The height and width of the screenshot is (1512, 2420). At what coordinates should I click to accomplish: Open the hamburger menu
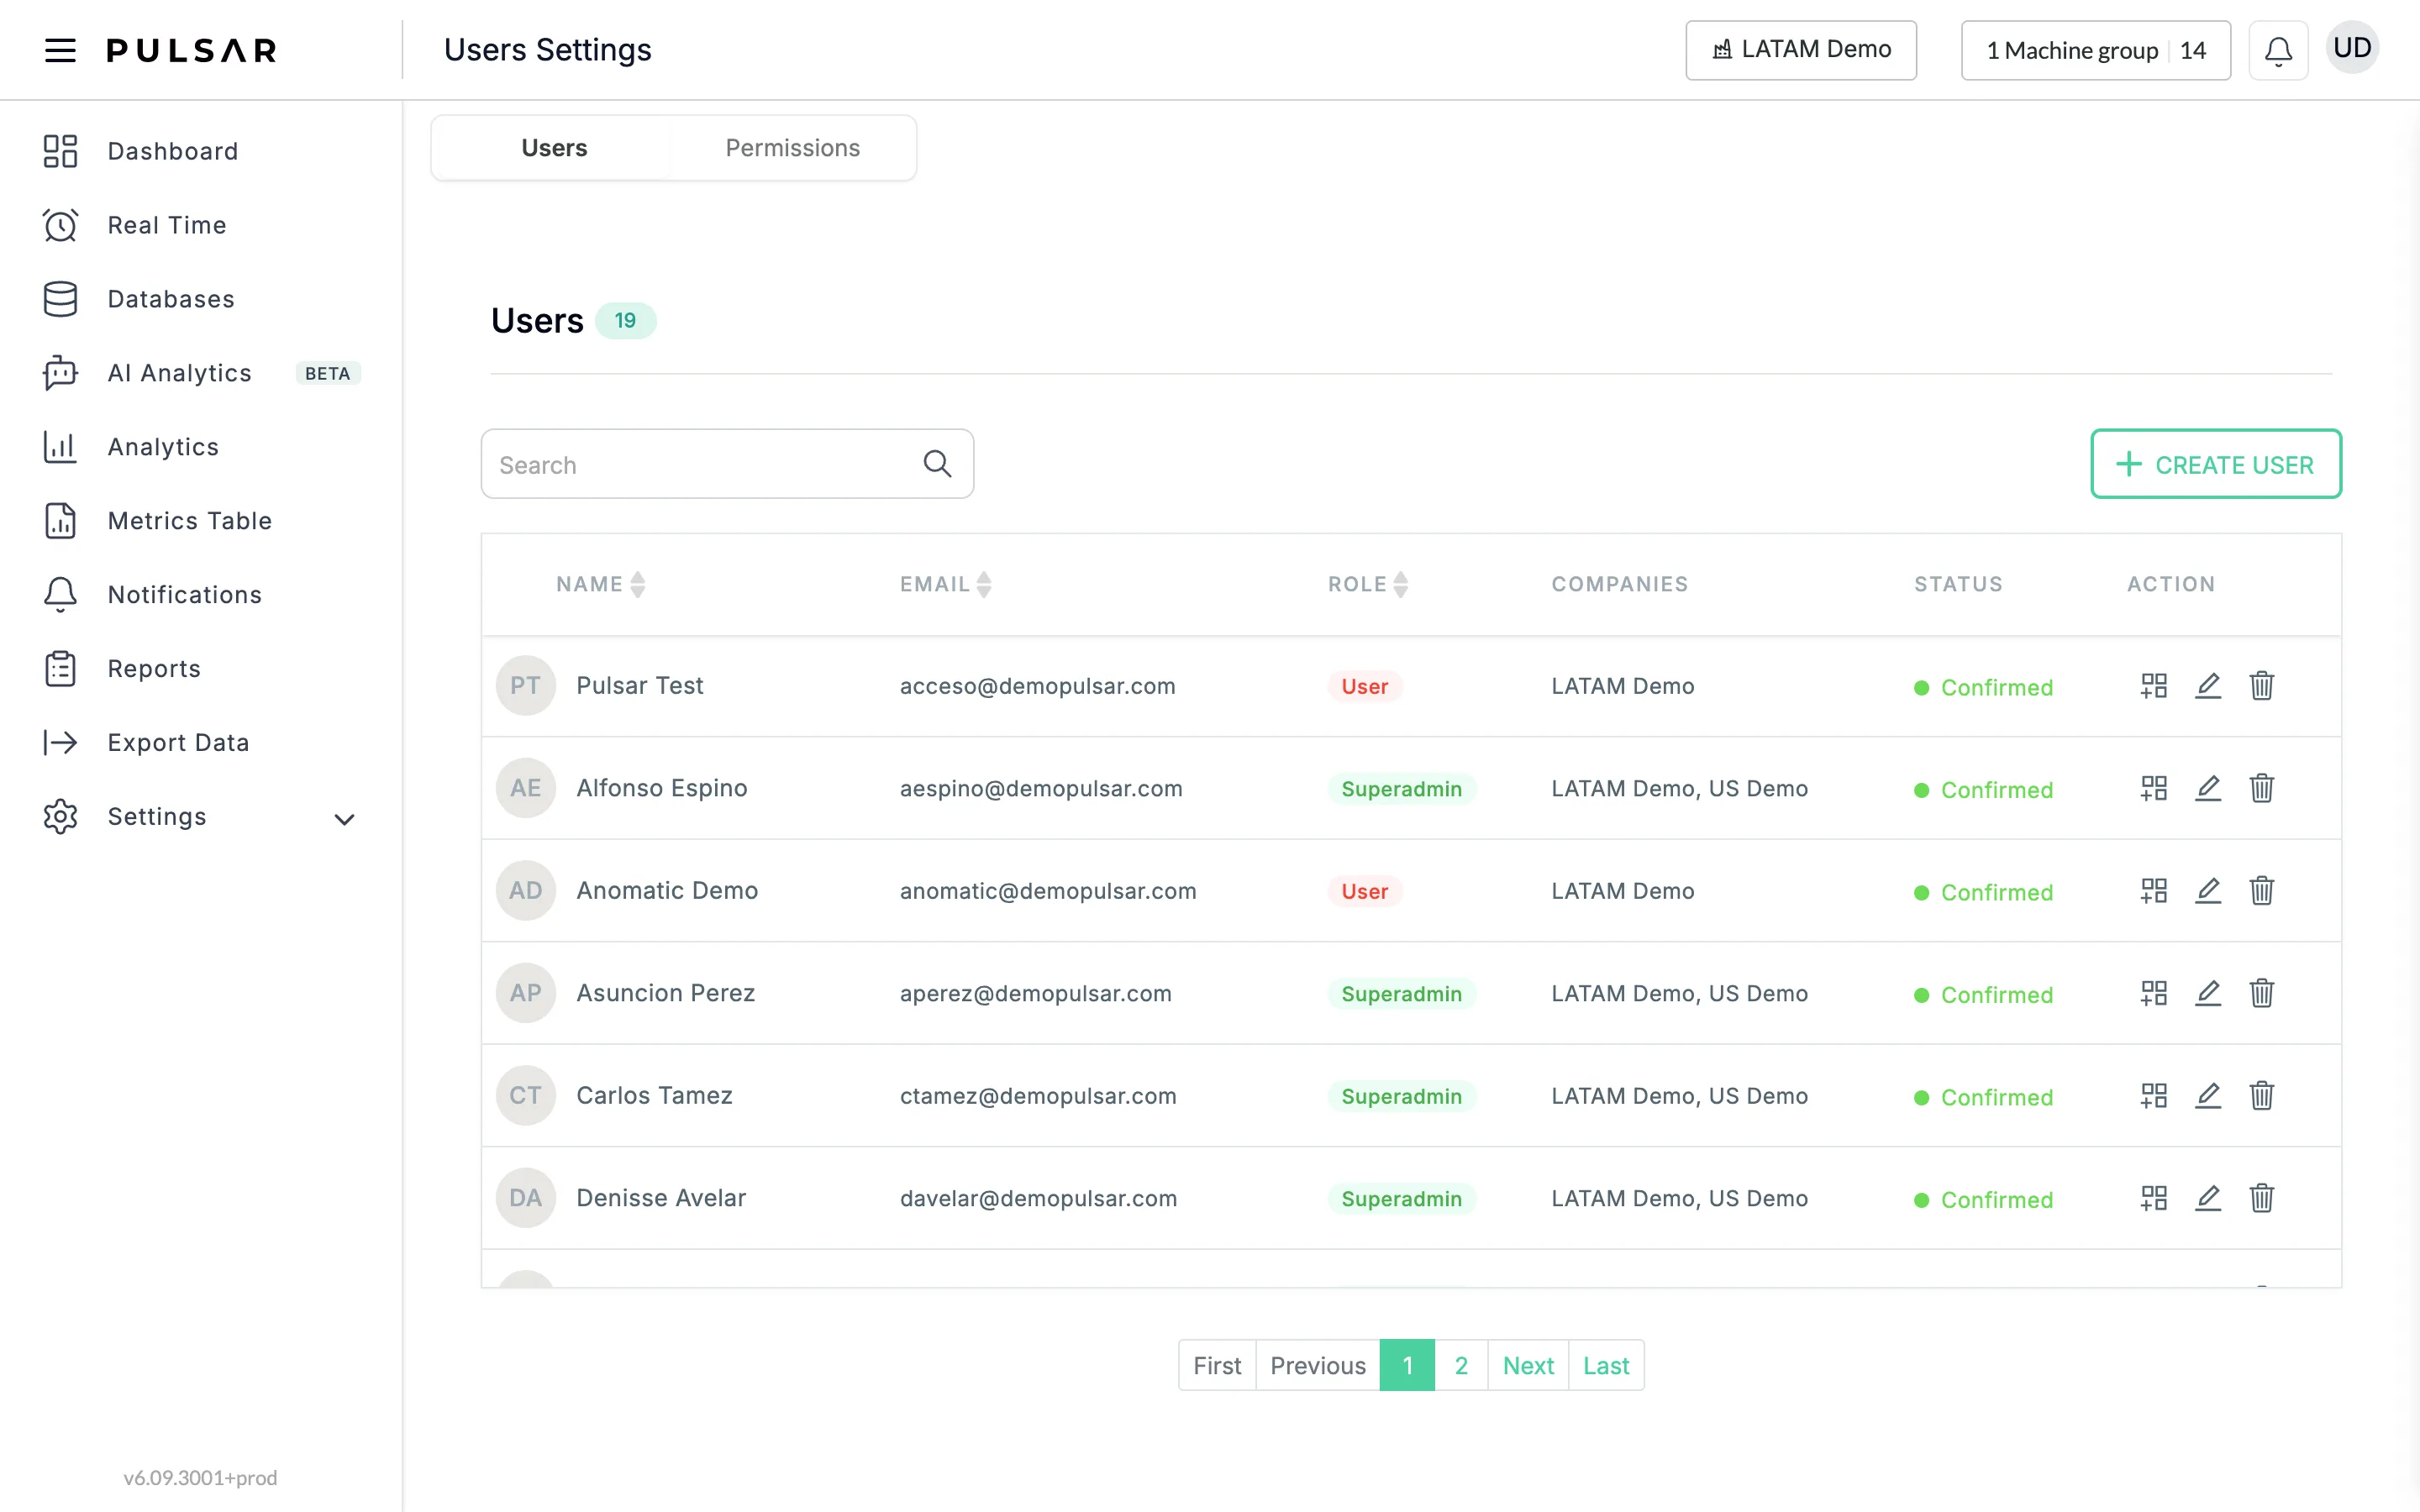point(60,50)
